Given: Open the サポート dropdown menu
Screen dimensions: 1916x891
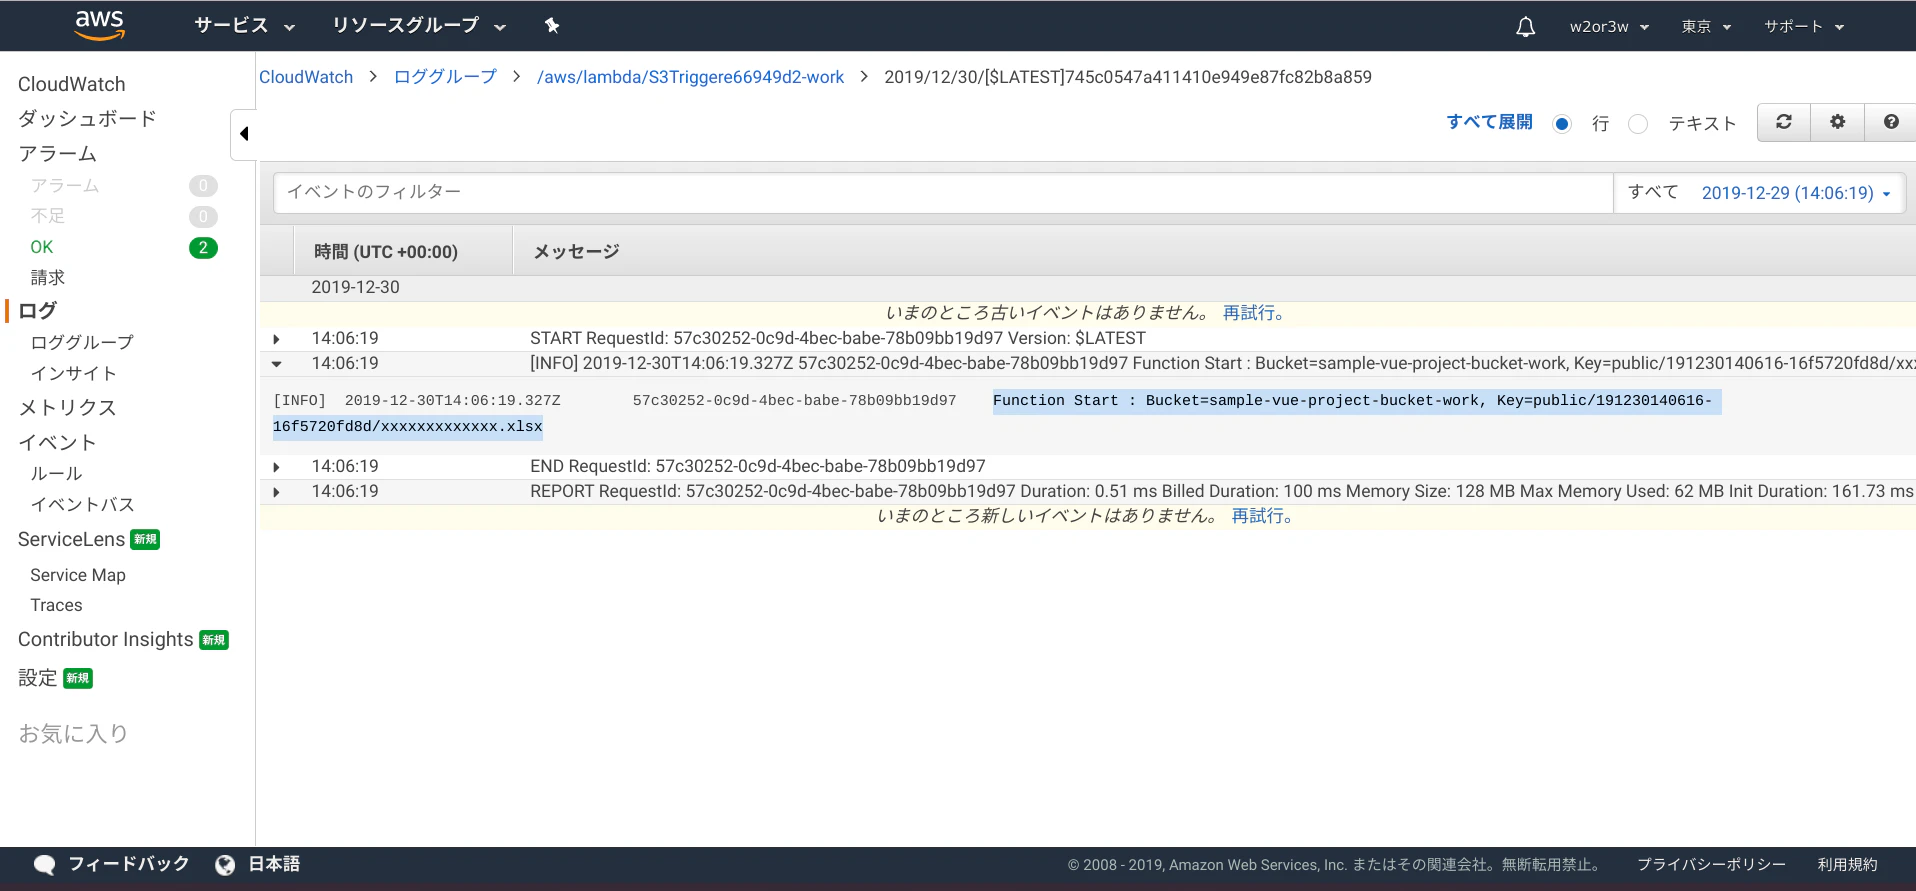Looking at the screenshot, I should pos(1804,27).
